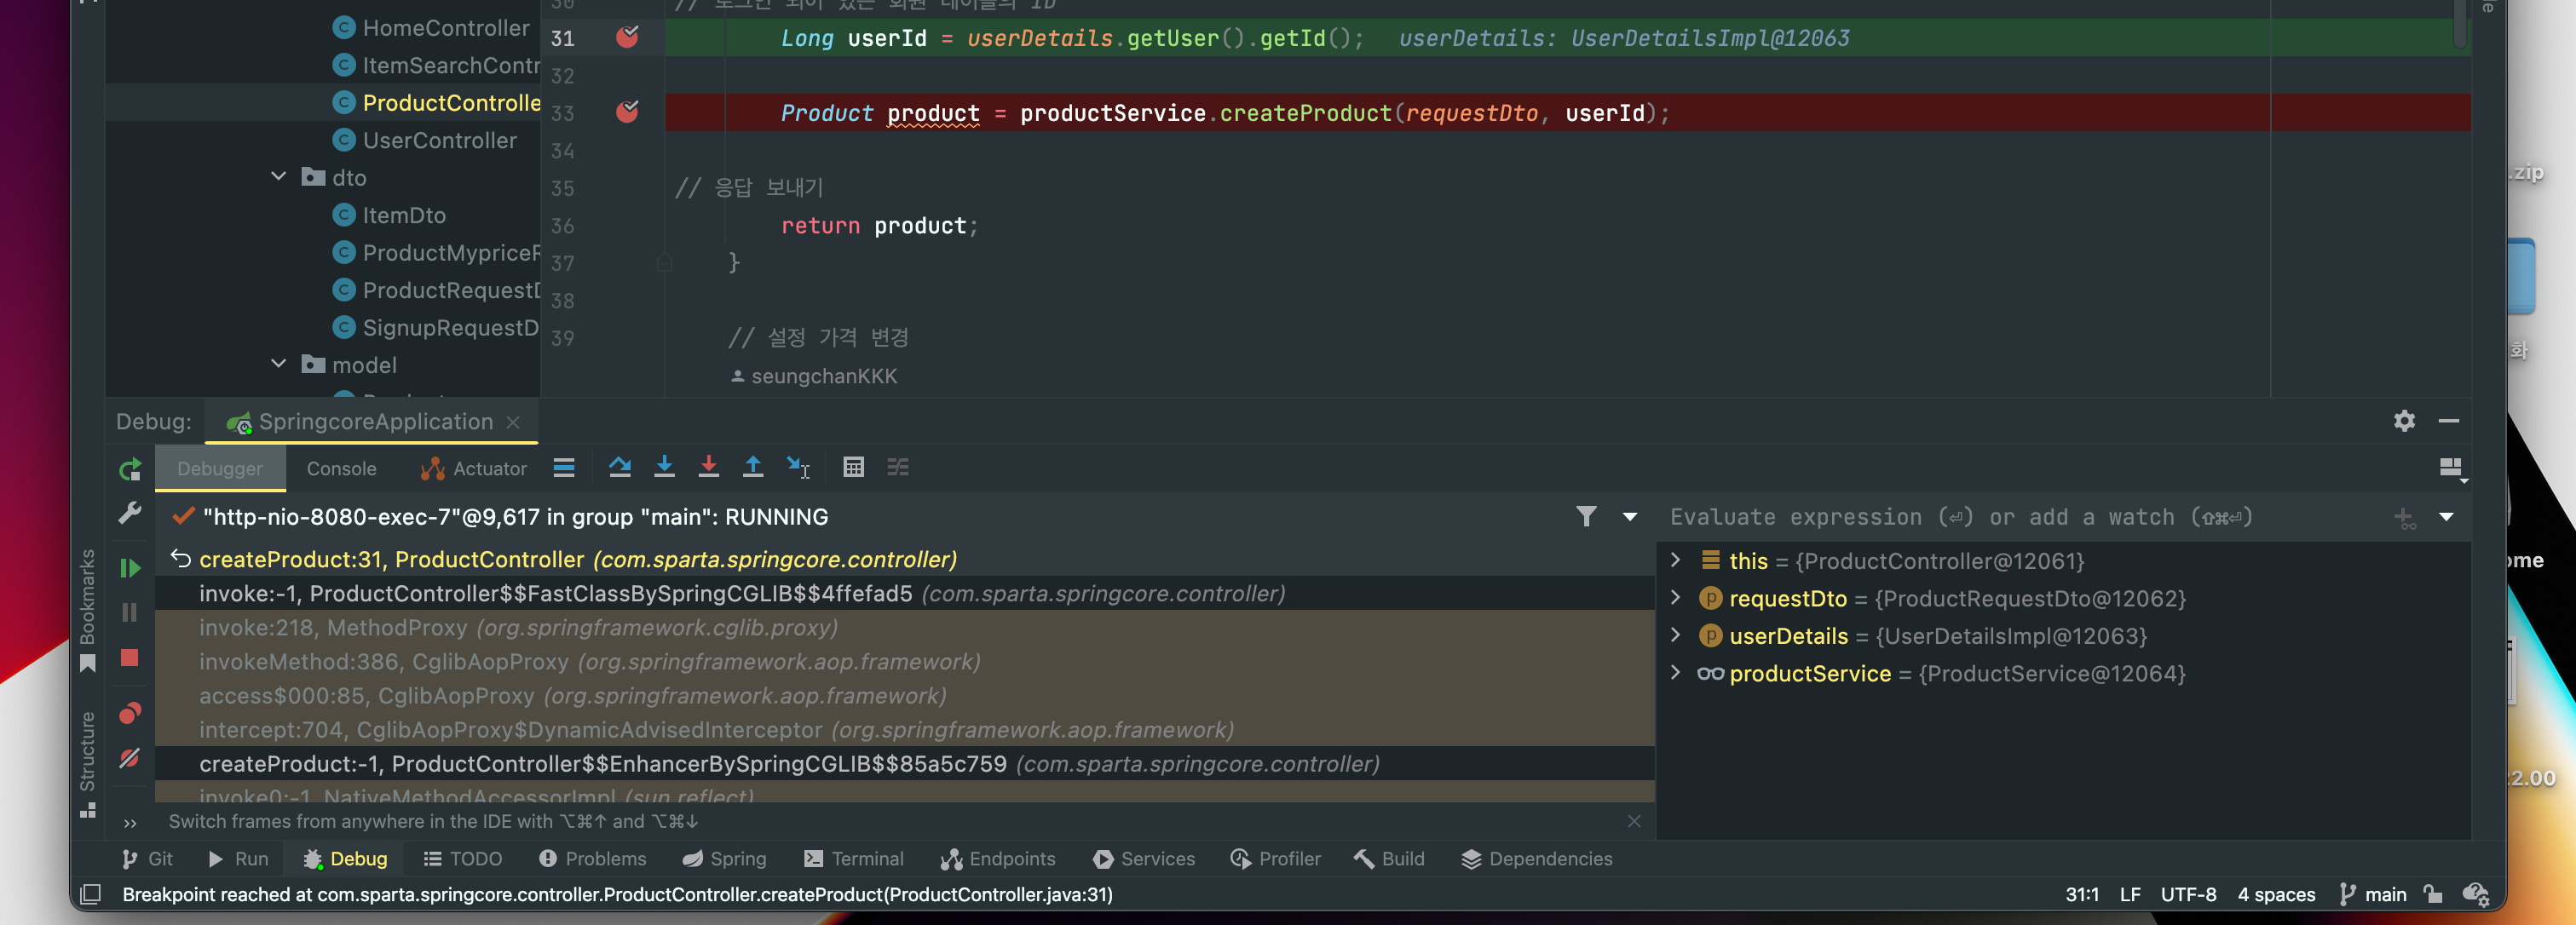Screen dimensions: 2576x925
Task: Switch to the Console tab
Action: pos(341,468)
